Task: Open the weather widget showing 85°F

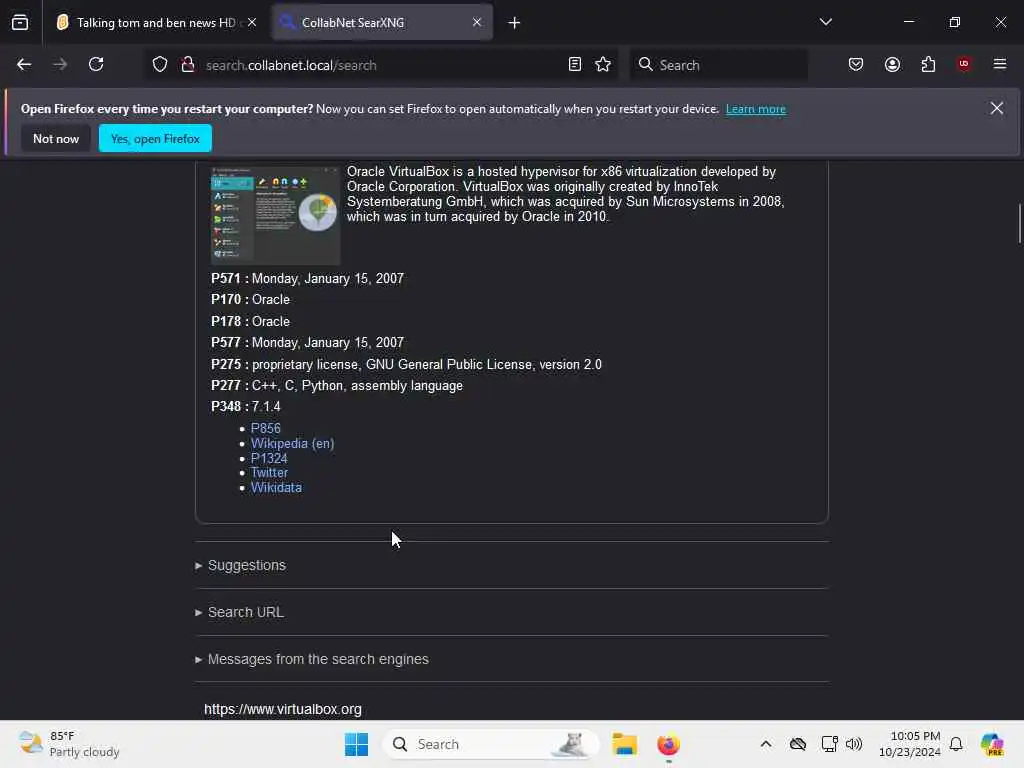Action: pyautogui.click(x=69, y=744)
